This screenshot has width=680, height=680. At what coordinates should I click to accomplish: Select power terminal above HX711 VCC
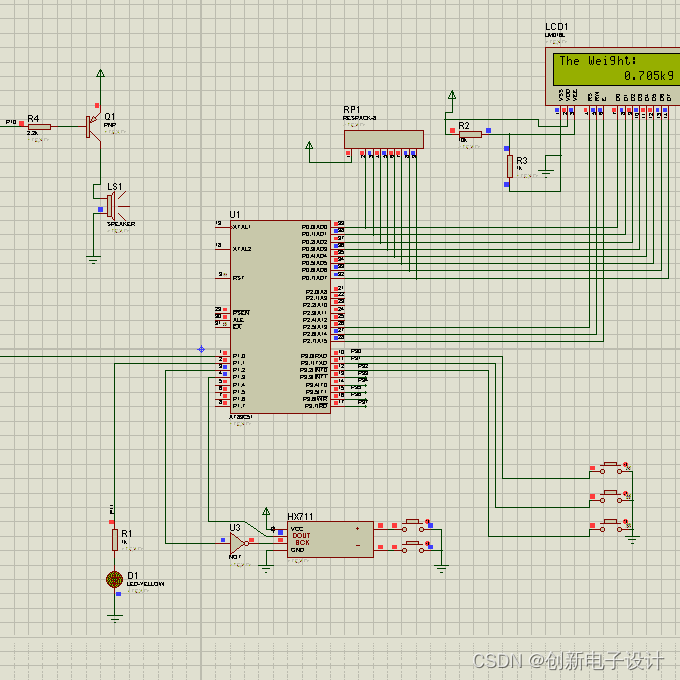[266, 512]
